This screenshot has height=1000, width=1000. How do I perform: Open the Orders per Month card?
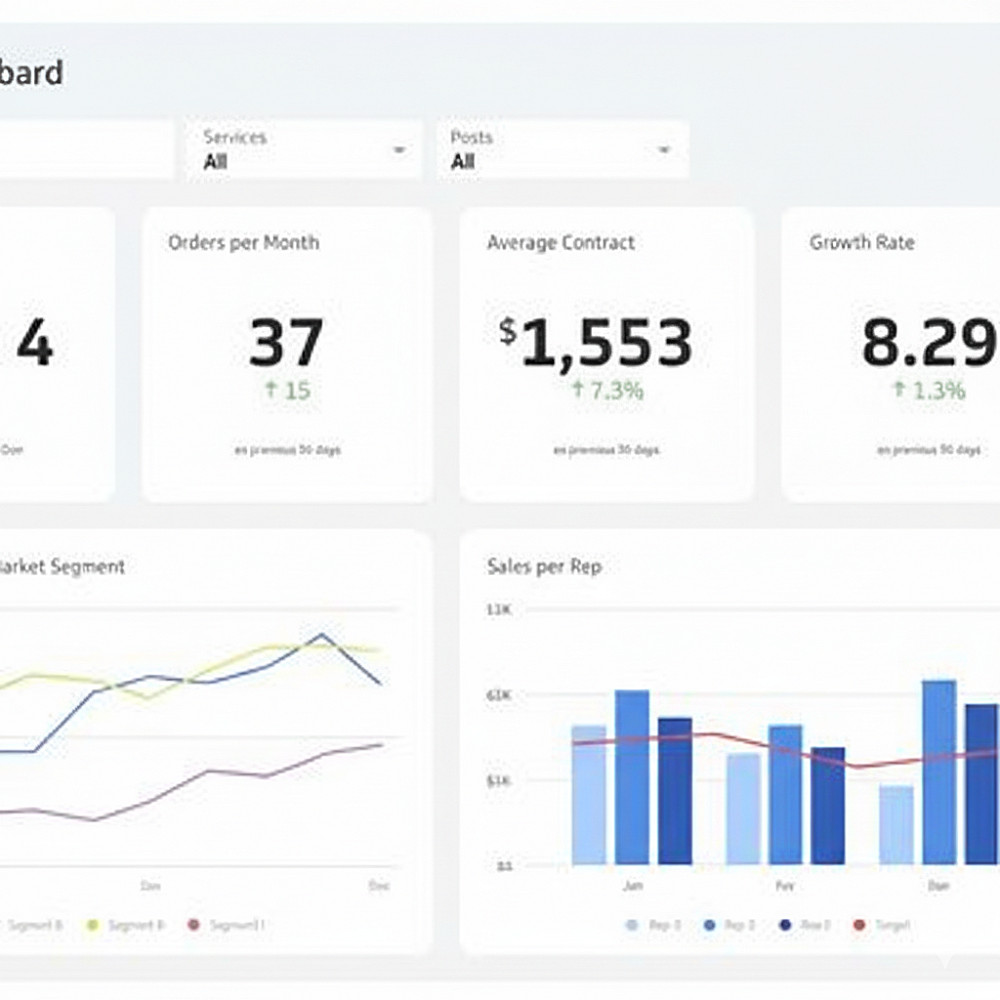click(287, 355)
